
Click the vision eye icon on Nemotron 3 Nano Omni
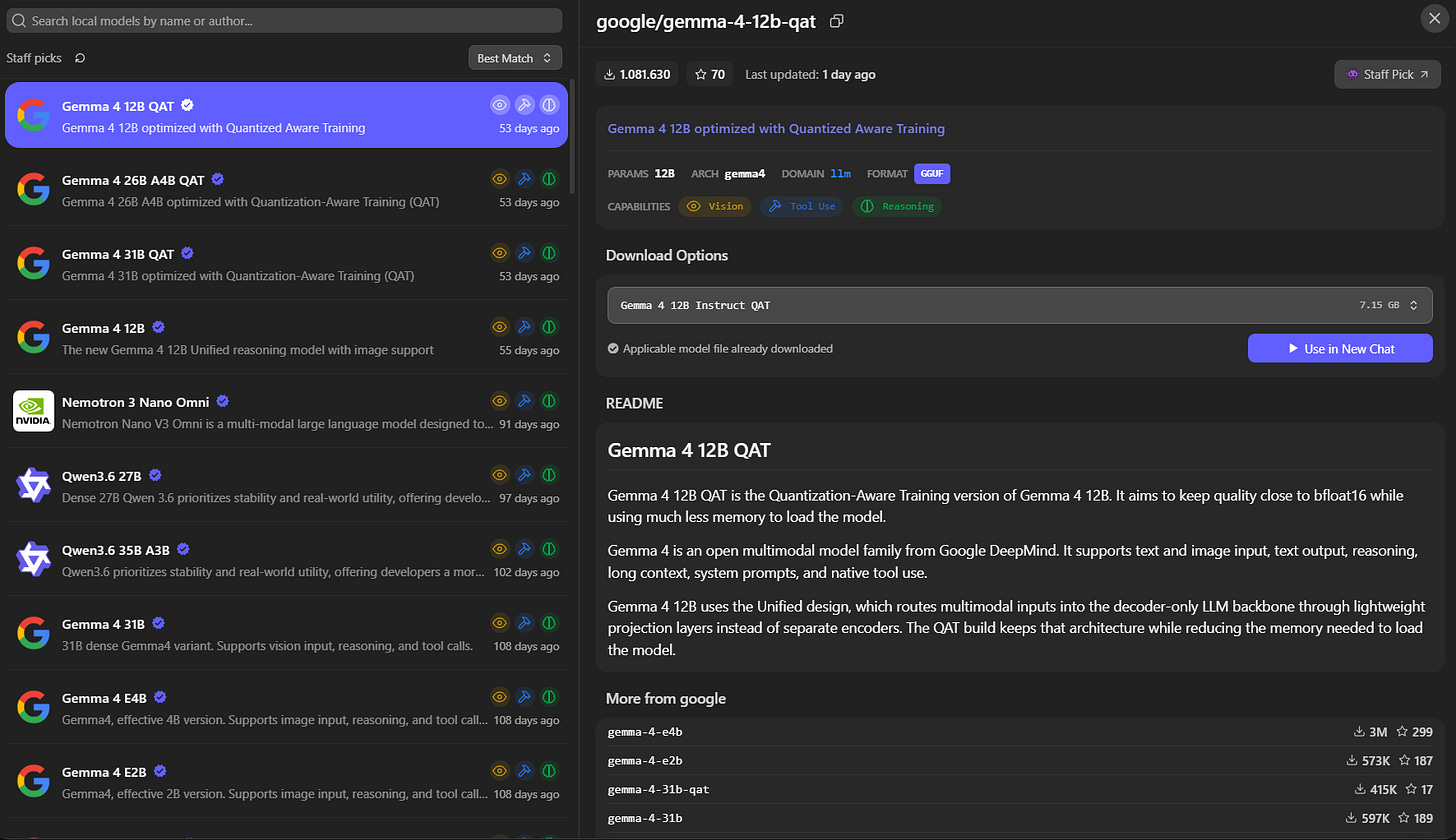500,401
